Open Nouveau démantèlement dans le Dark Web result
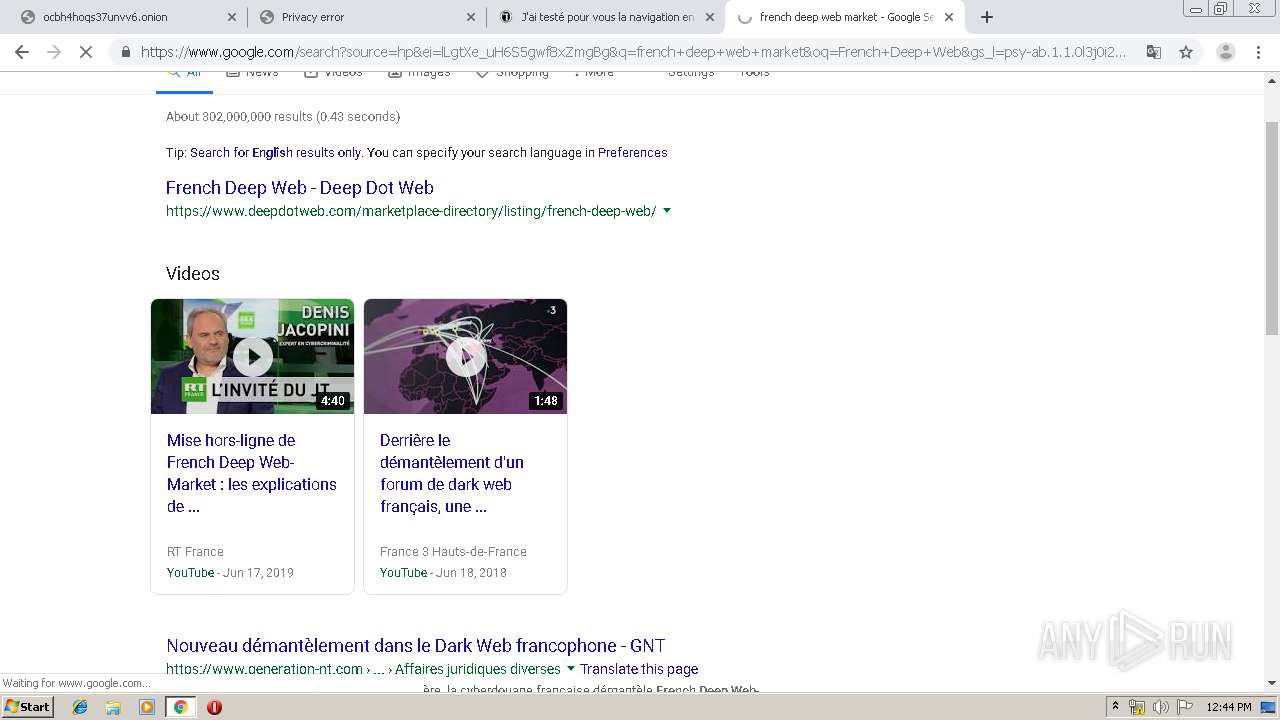The height and width of the screenshot is (720, 1280). pyautogui.click(x=416, y=646)
